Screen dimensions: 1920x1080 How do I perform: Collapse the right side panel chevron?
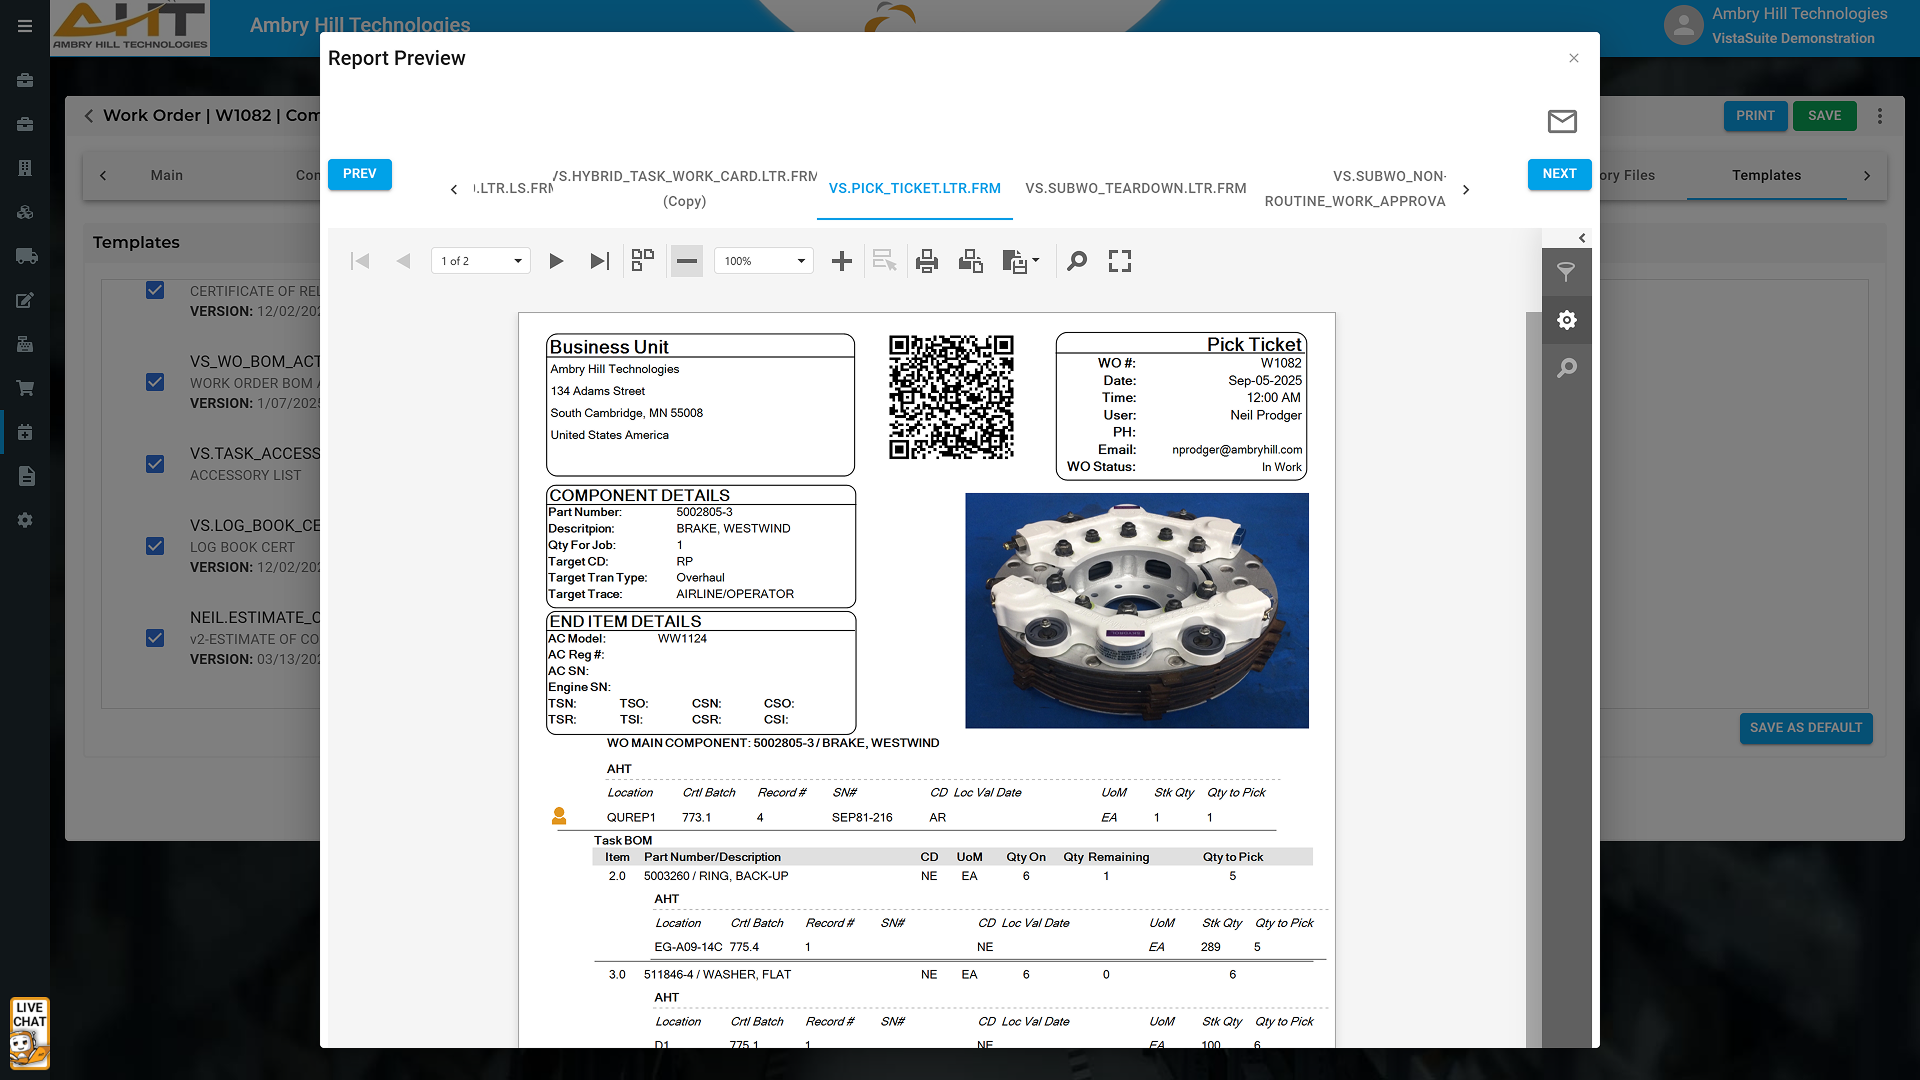coord(1582,238)
